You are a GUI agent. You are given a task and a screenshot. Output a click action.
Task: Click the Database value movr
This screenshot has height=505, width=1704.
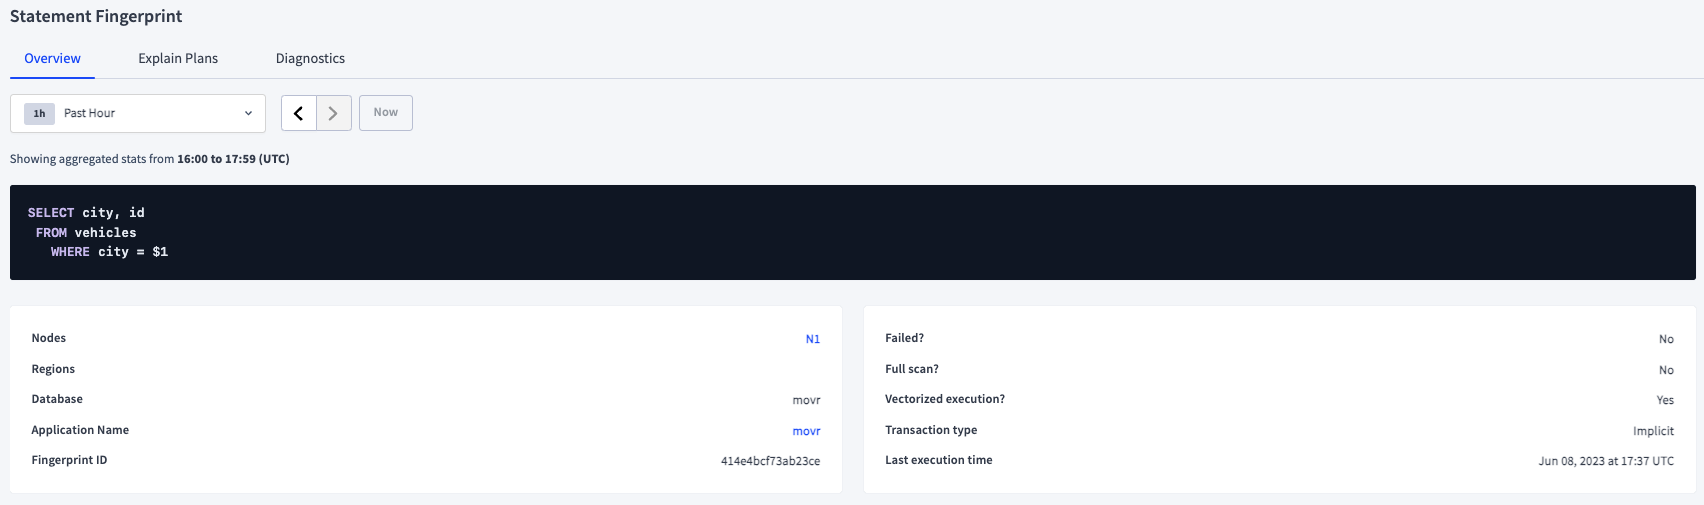[x=806, y=400]
